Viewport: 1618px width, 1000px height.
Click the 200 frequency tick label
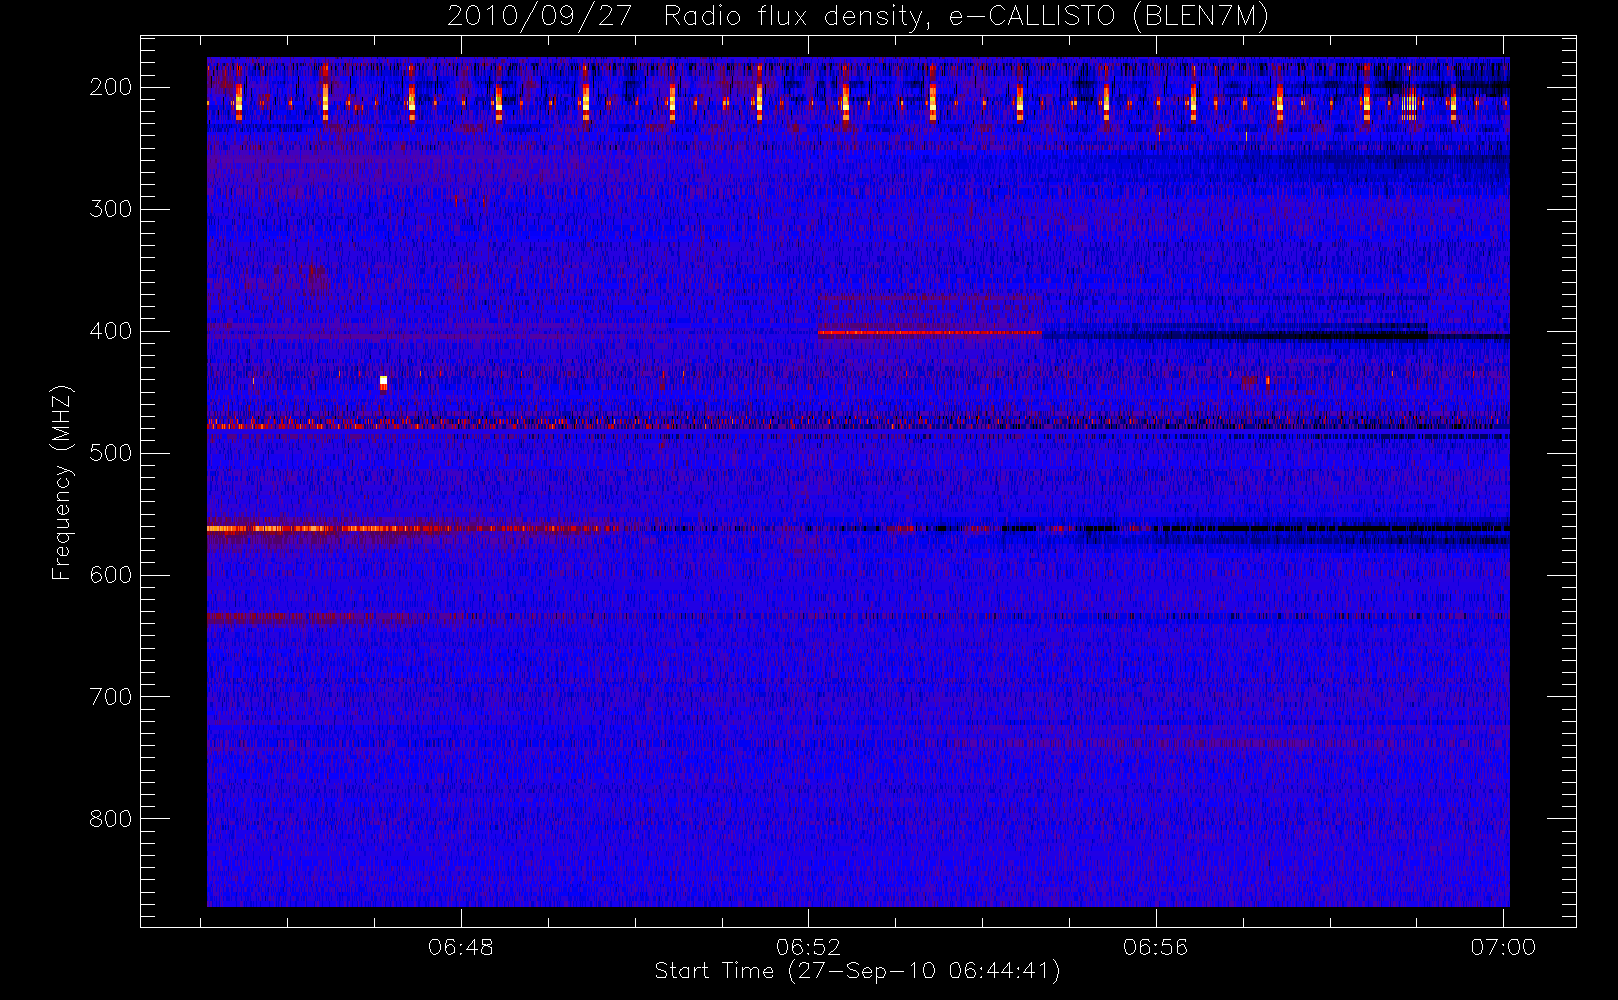coord(111,87)
